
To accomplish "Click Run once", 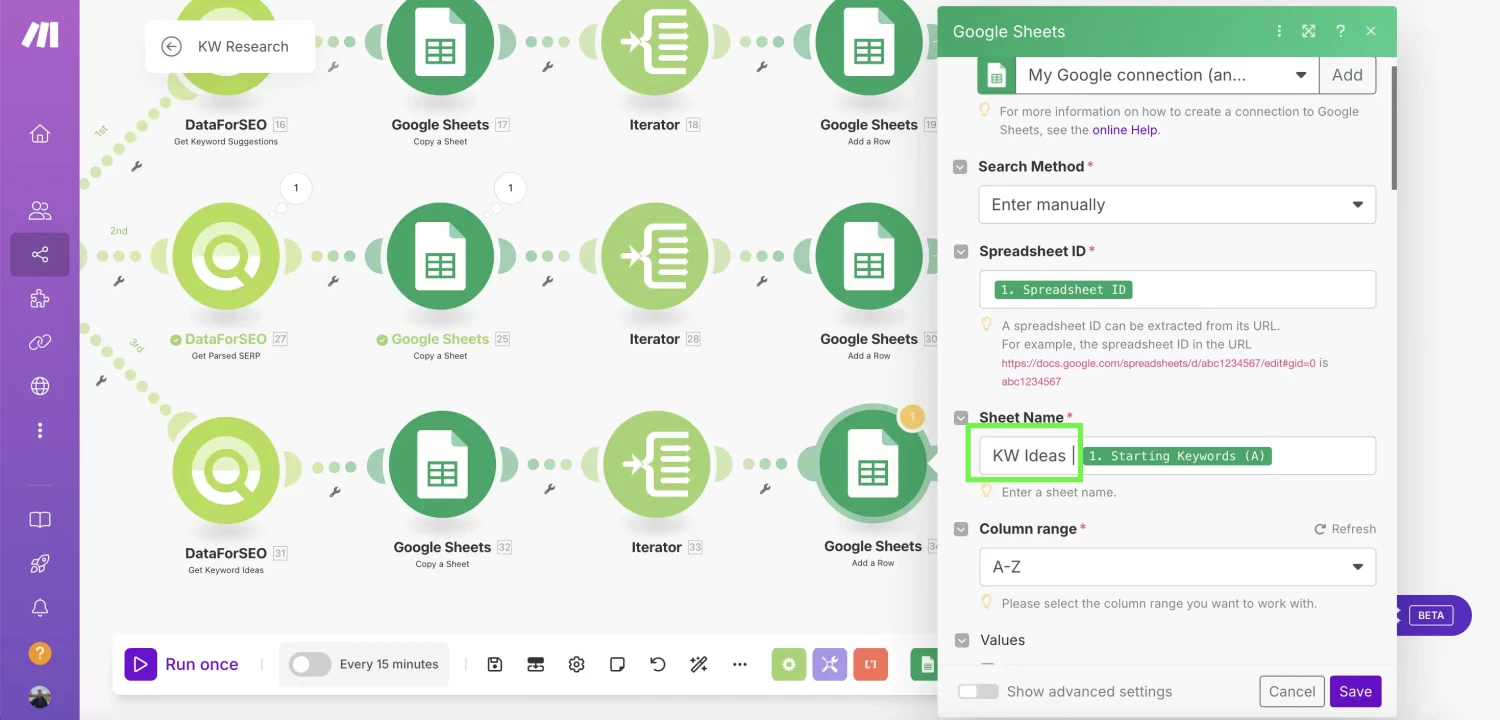I will tap(182, 664).
